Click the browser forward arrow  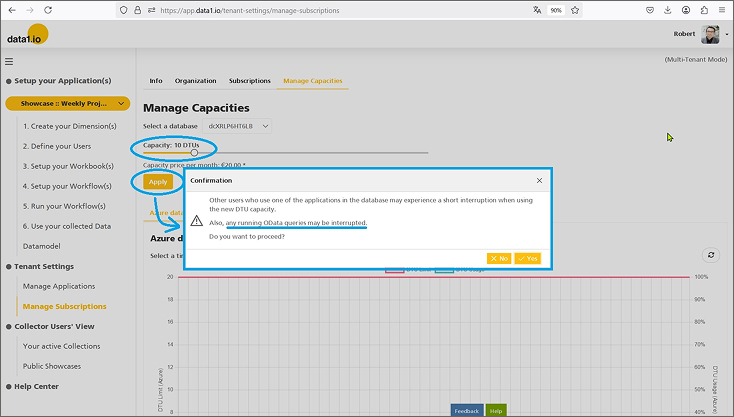(30, 10)
